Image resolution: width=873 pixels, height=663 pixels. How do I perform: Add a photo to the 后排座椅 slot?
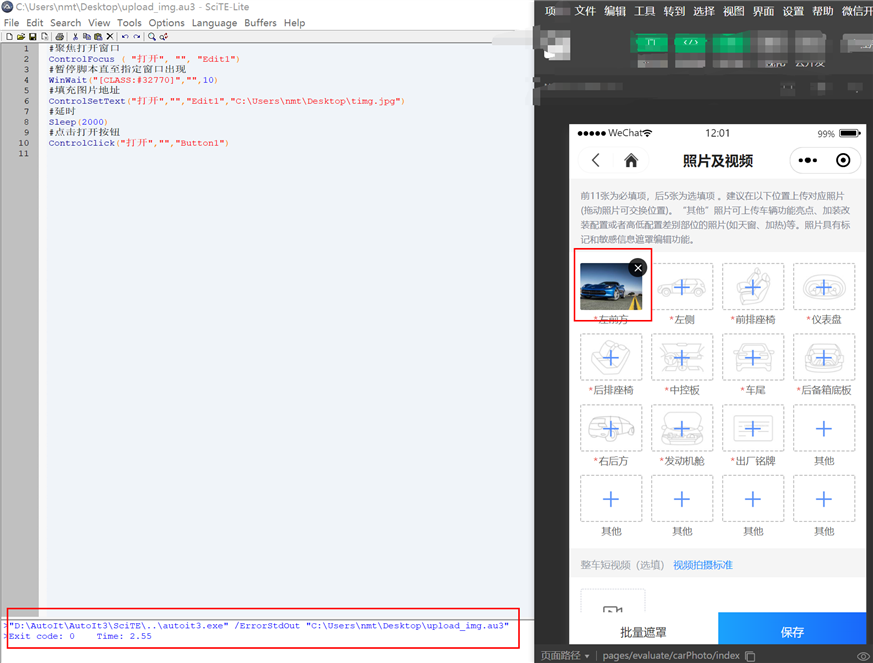pyautogui.click(x=611, y=357)
